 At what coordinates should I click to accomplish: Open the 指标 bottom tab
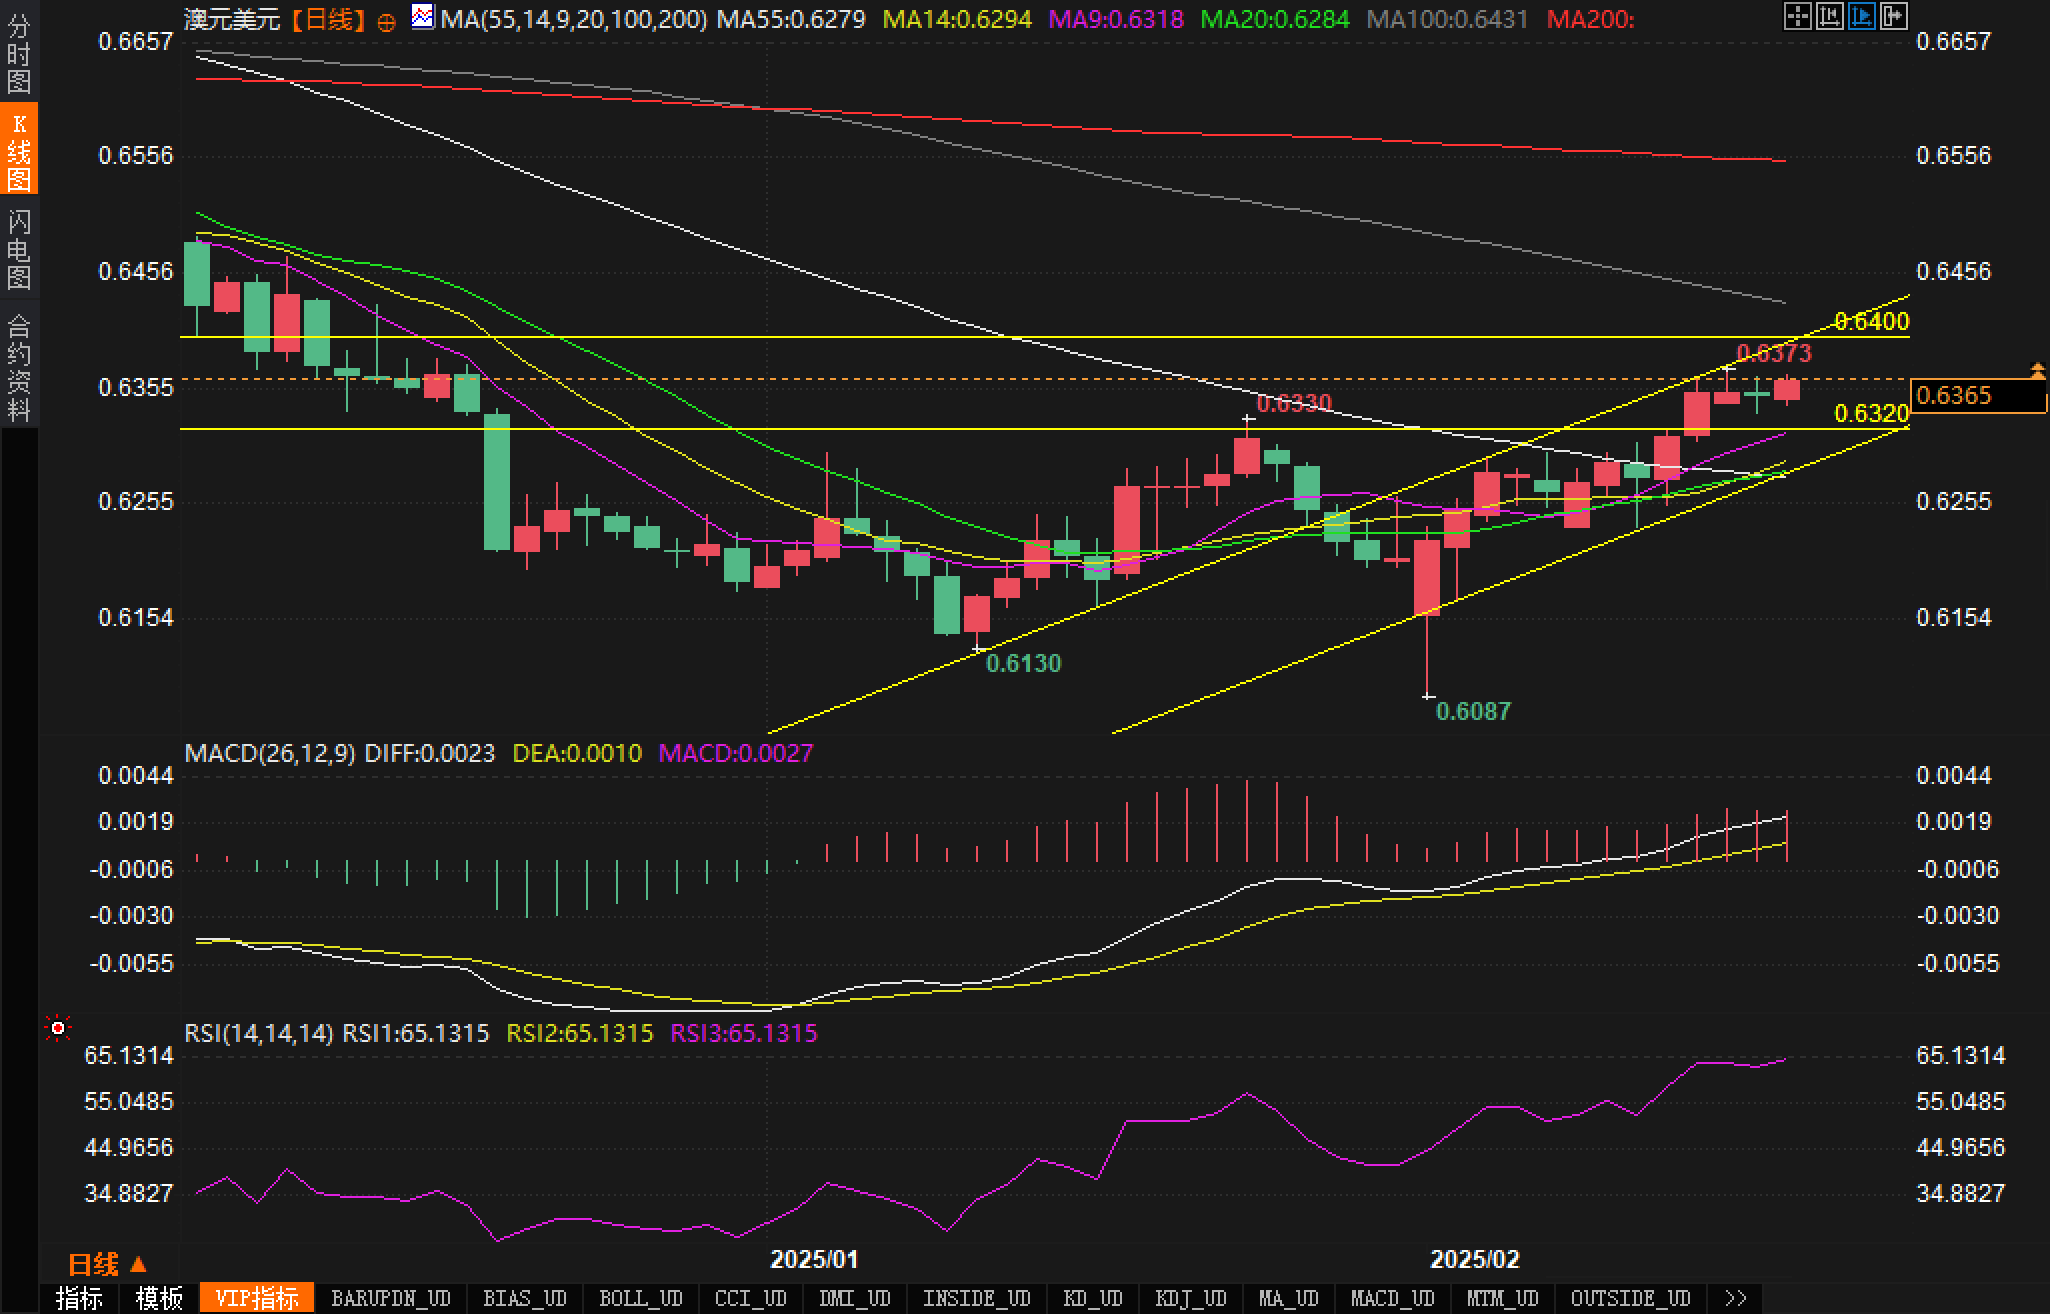click(79, 1298)
